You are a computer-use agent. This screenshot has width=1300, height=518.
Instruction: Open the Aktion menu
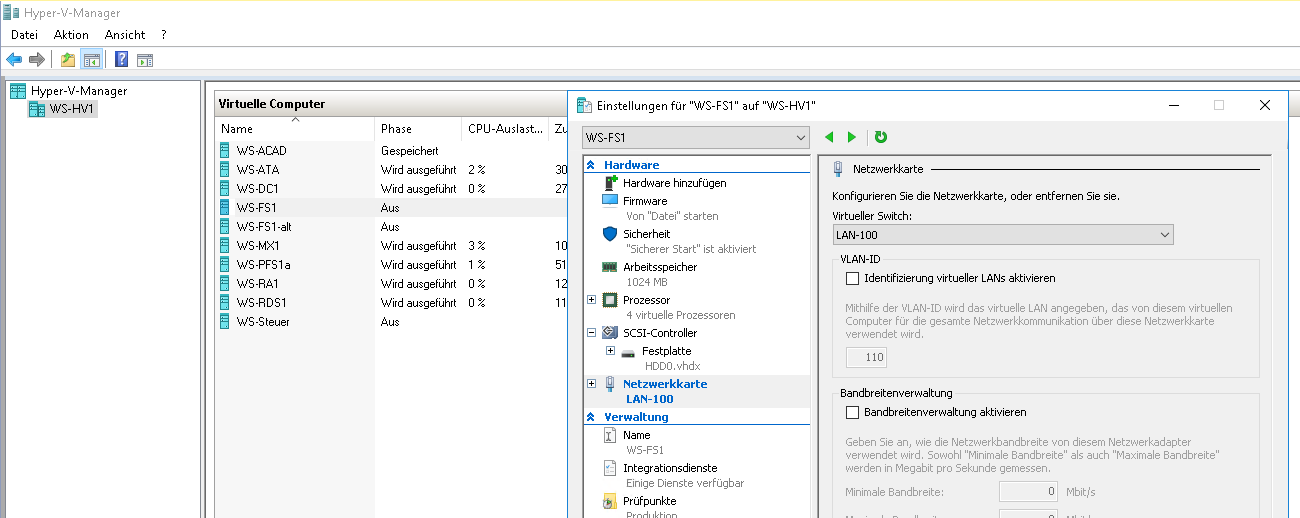[x=71, y=35]
